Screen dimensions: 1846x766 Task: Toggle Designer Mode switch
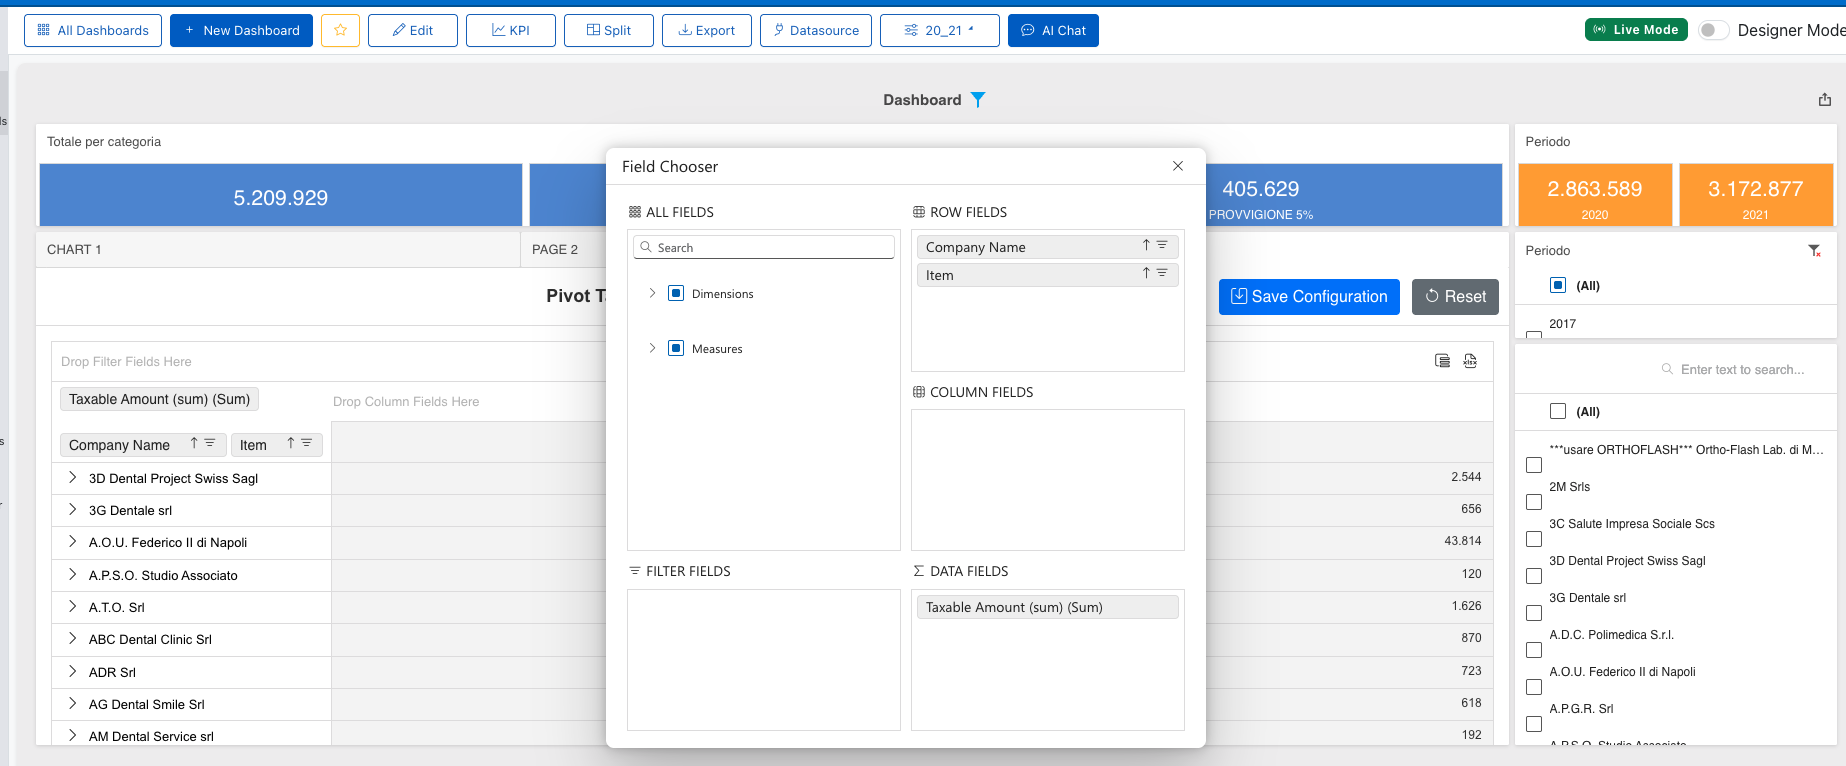(x=1713, y=30)
